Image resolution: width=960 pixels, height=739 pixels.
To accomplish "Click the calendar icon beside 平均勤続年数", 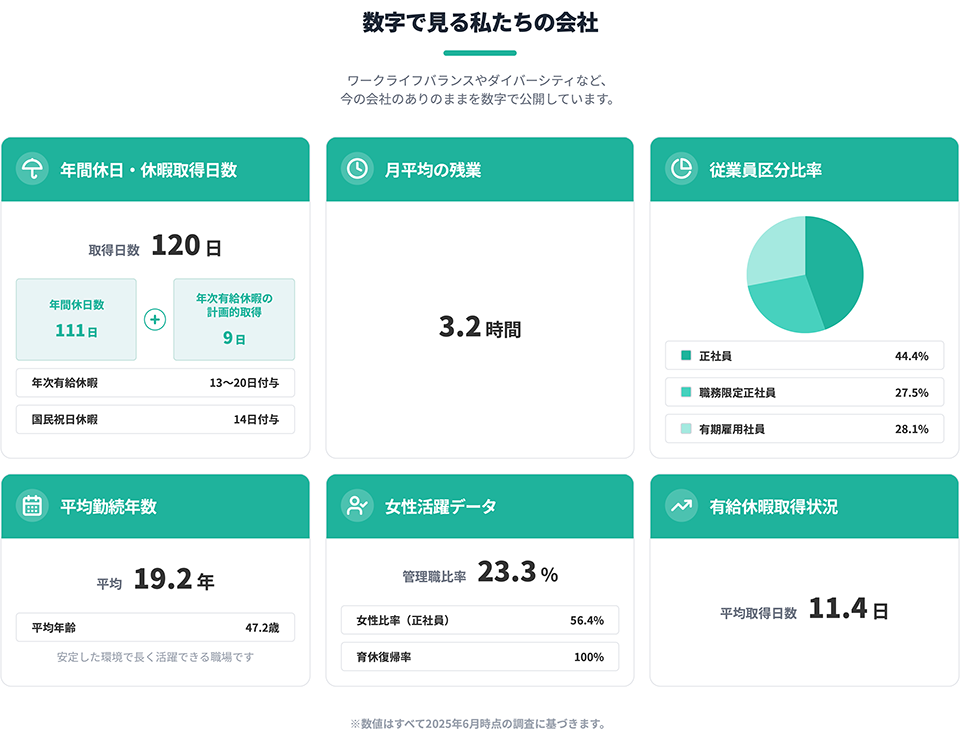I will pyautogui.click(x=32, y=506).
